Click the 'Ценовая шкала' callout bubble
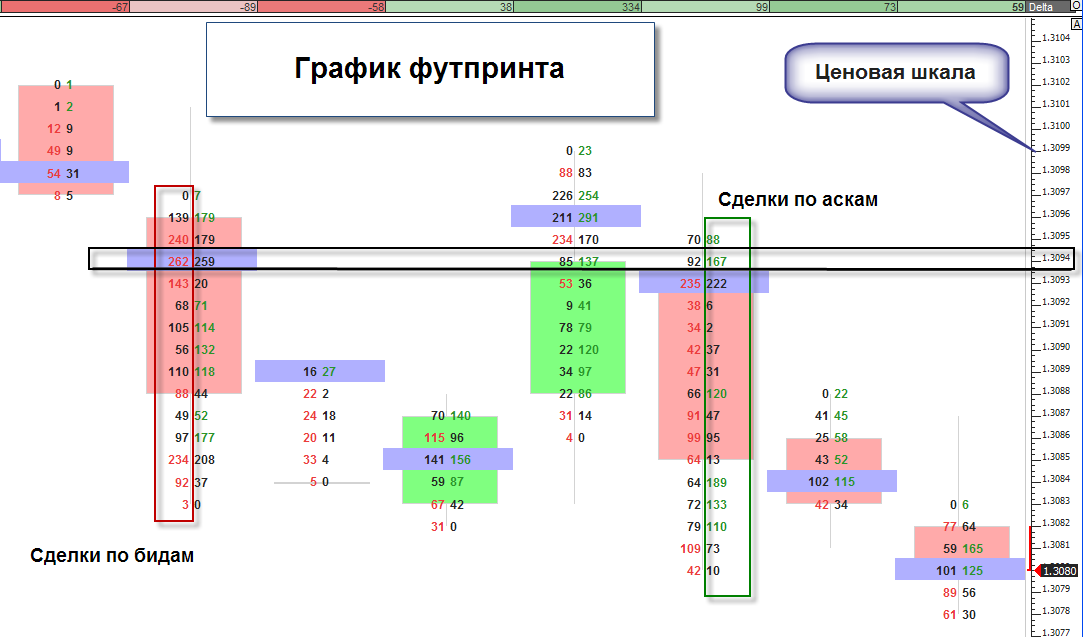The height and width of the screenshot is (637, 1083). (x=894, y=72)
